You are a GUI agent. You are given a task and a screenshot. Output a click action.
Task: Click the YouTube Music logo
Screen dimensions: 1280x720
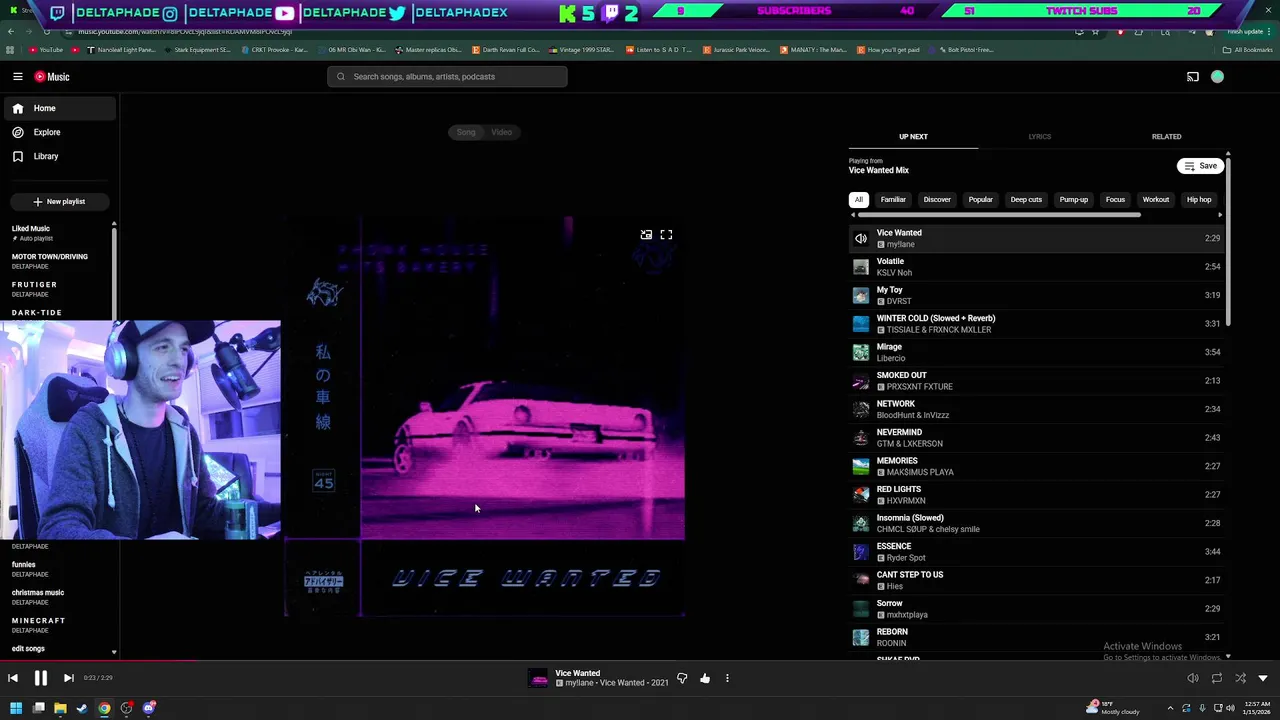[x=52, y=77]
